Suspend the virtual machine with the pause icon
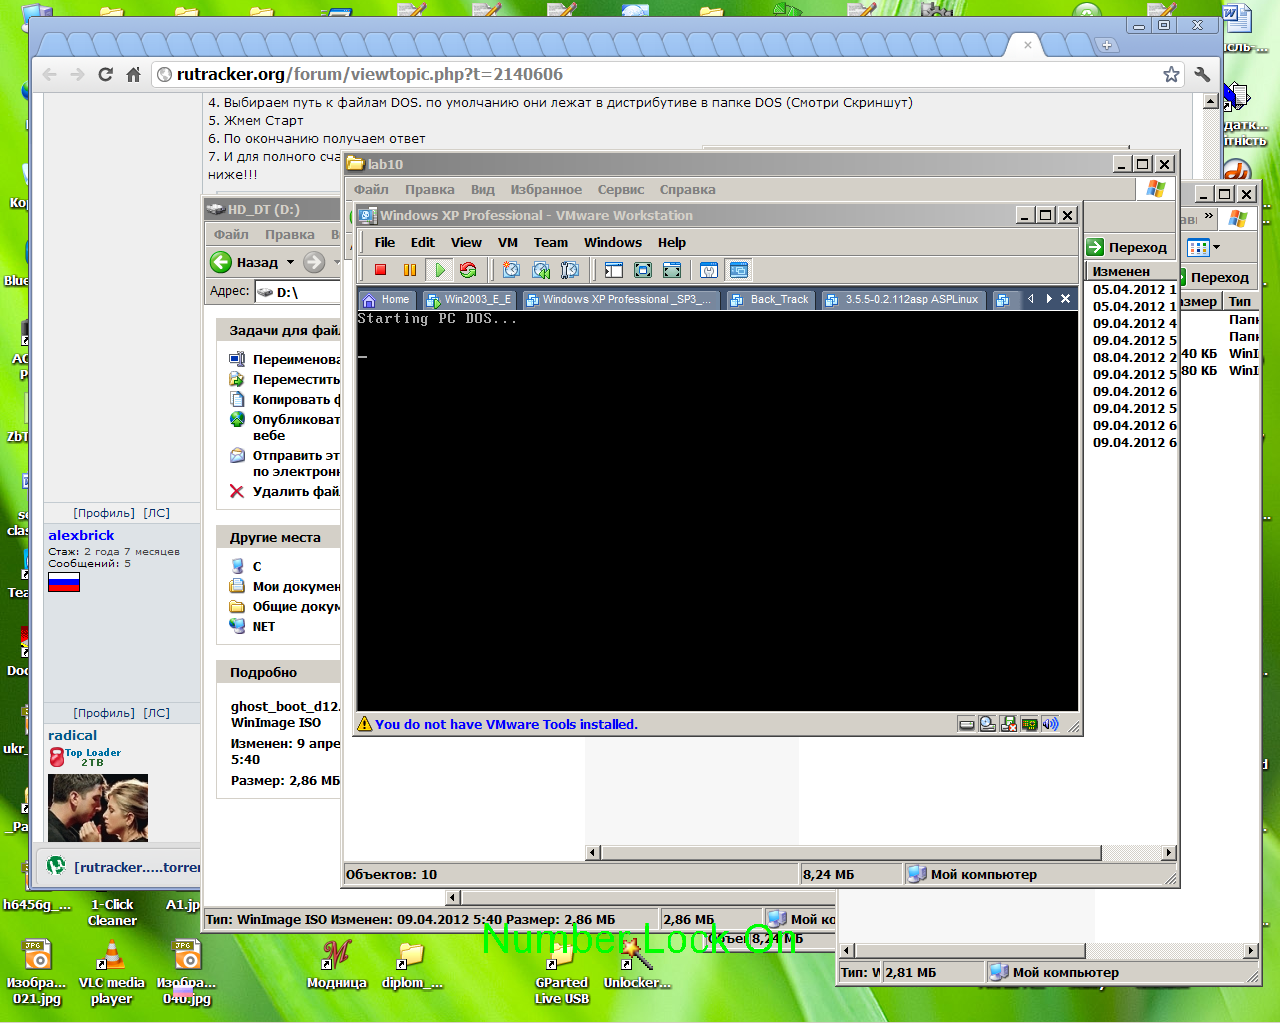 click(x=410, y=270)
